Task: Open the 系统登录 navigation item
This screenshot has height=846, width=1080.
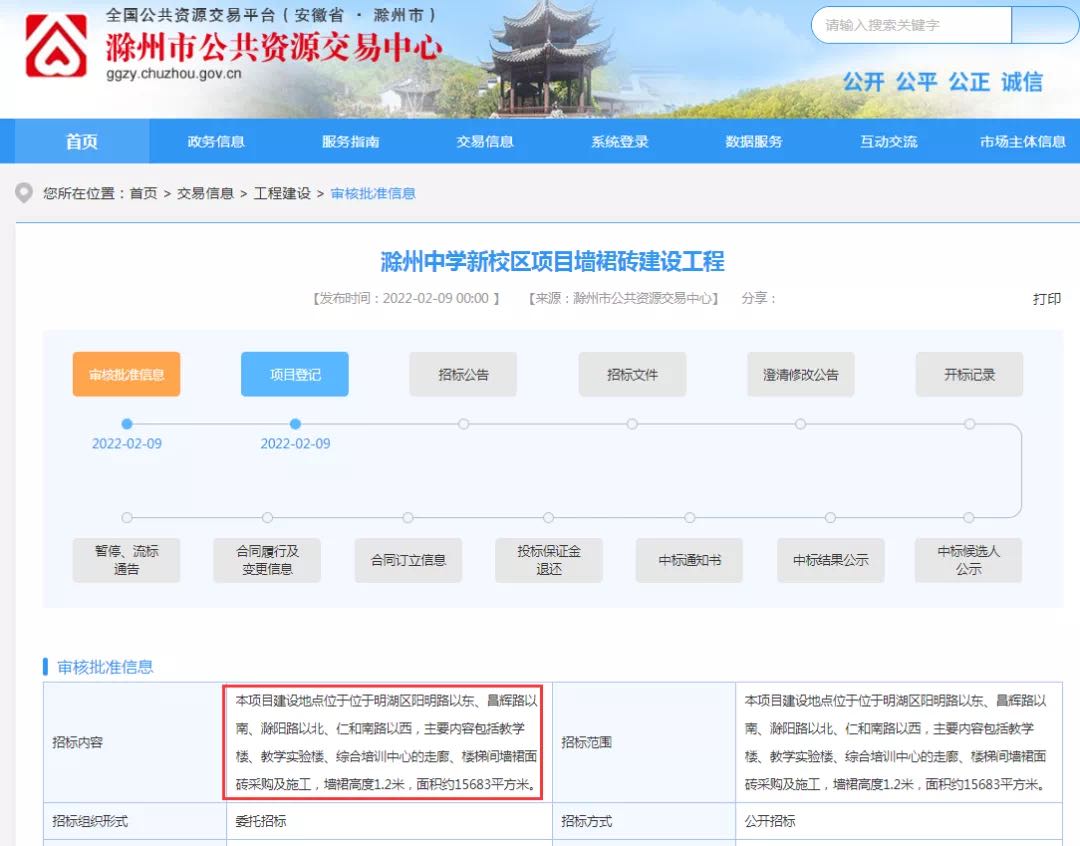Action: click(x=619, y=142)
